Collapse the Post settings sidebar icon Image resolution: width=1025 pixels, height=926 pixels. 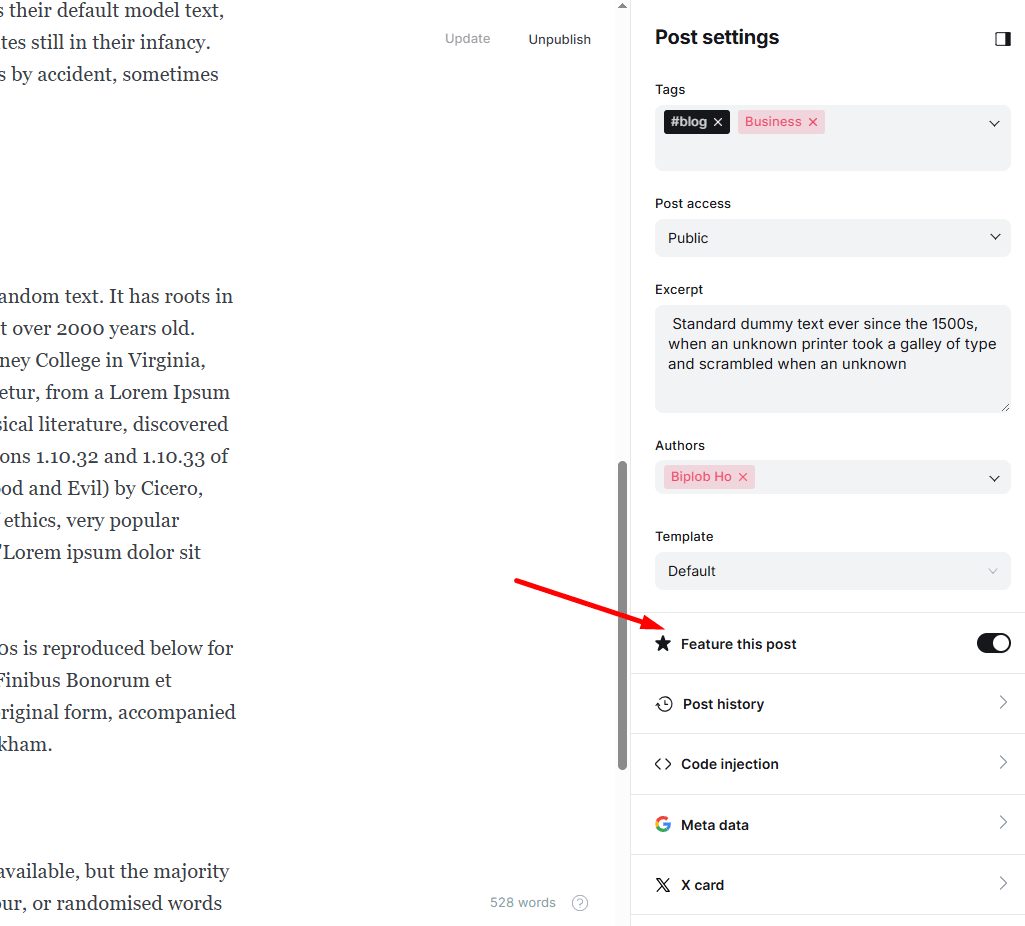click(x=1002, y=39)
